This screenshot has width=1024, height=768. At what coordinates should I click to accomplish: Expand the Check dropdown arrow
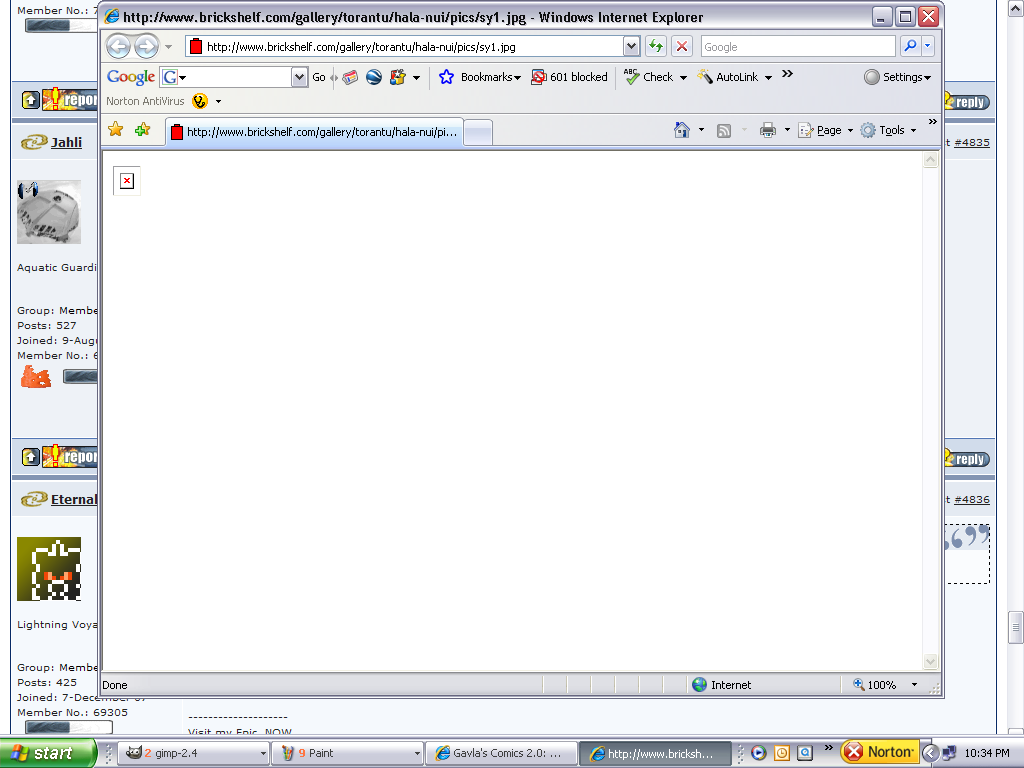tap(683, 78)
